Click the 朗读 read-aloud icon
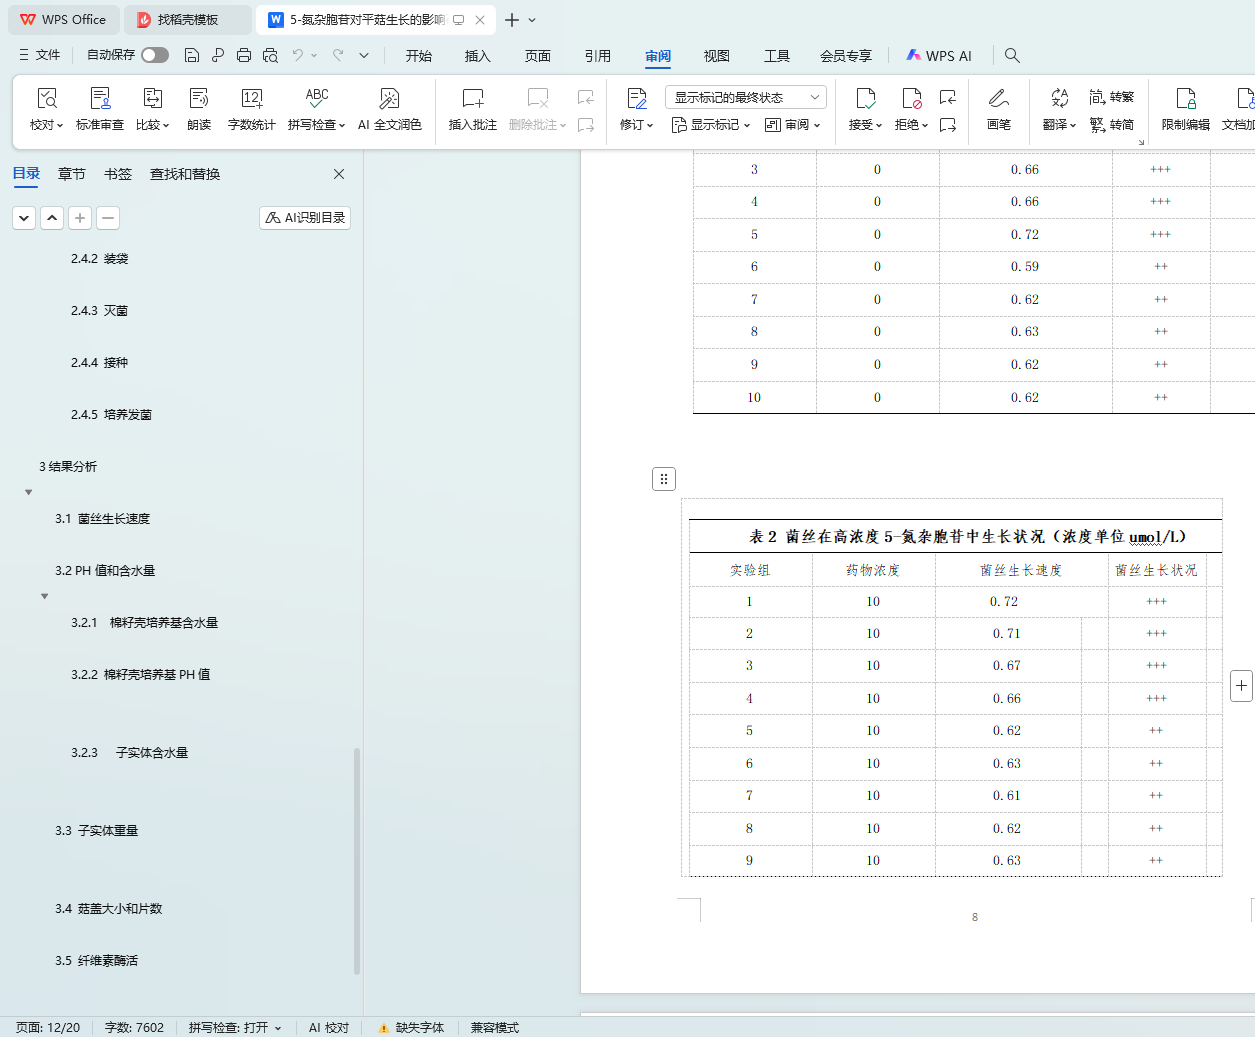This screenshot has width=1255, height=1037. click(199, 99)
